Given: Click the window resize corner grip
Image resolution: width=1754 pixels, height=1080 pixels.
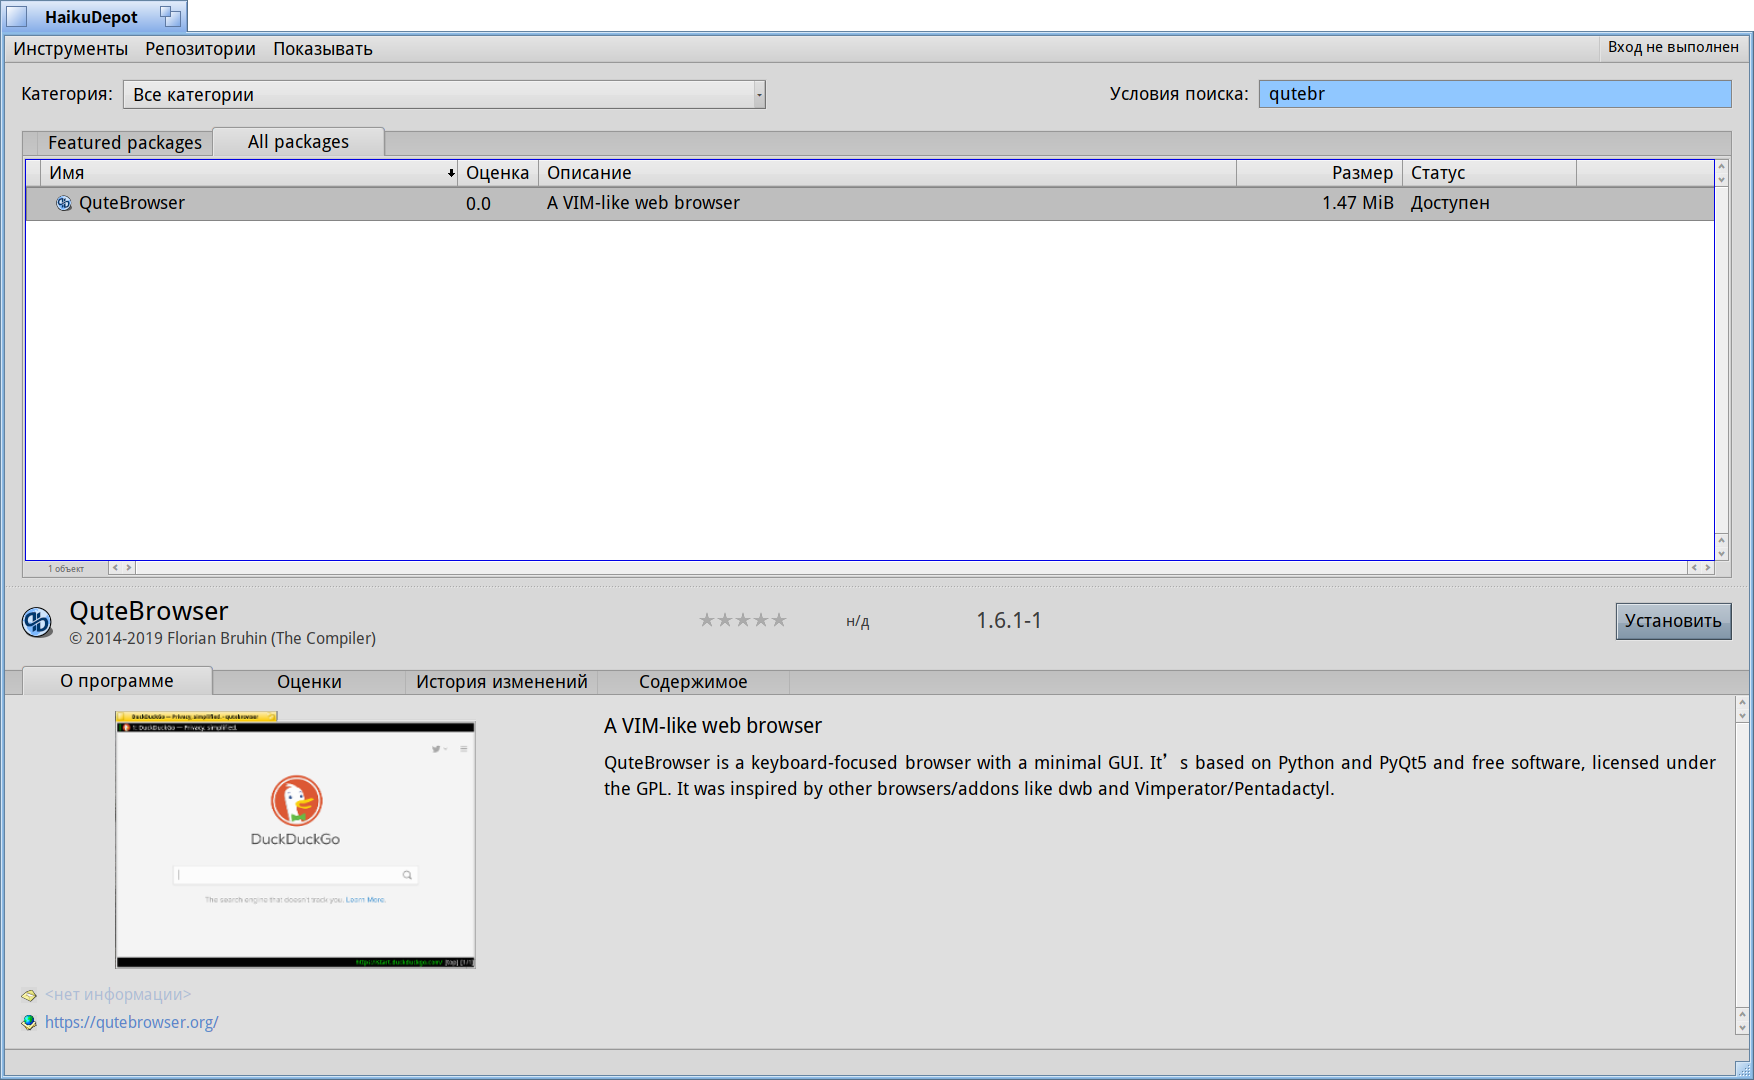Looking at the screenshot, I should pos(1742,1069).
